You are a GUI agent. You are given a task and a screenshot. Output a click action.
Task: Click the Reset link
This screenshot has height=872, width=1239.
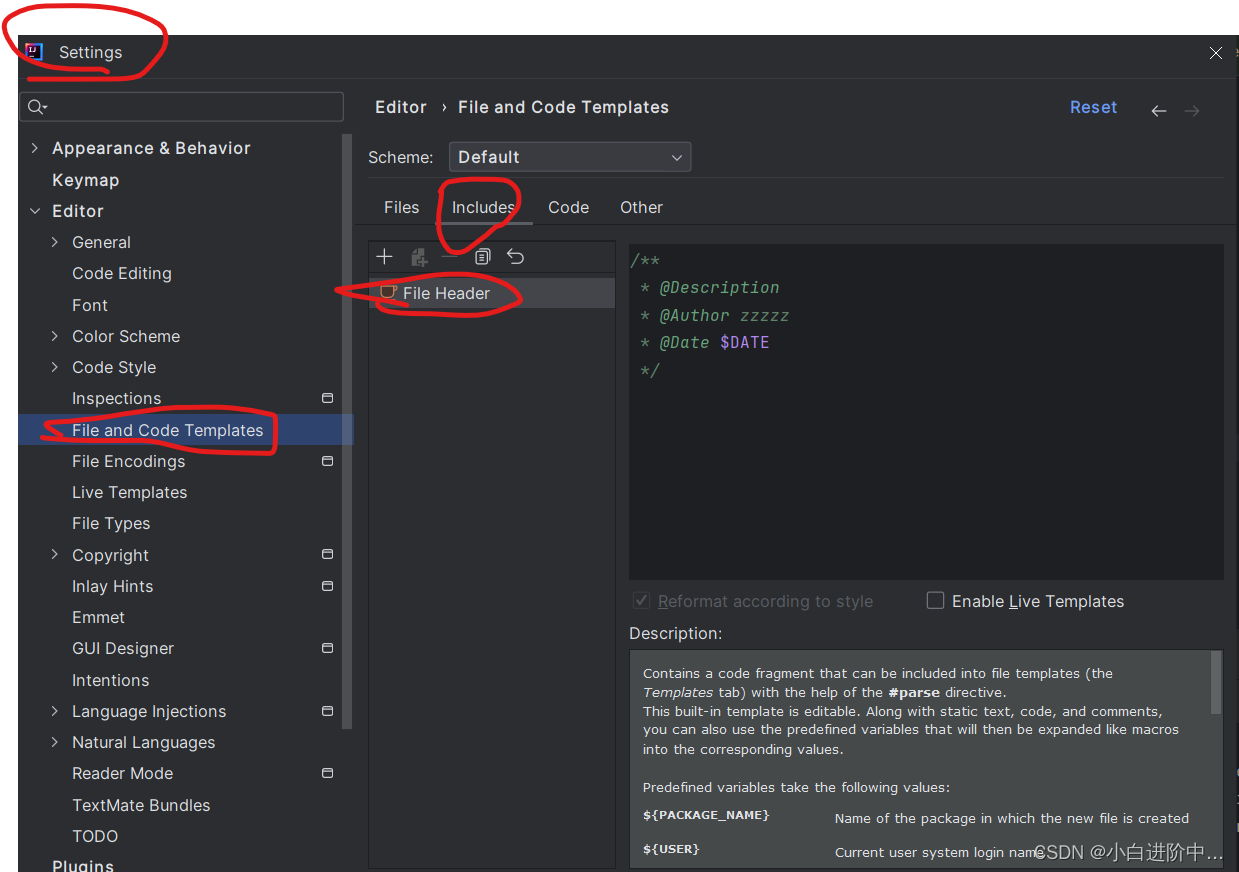(x=1093, y=107)
